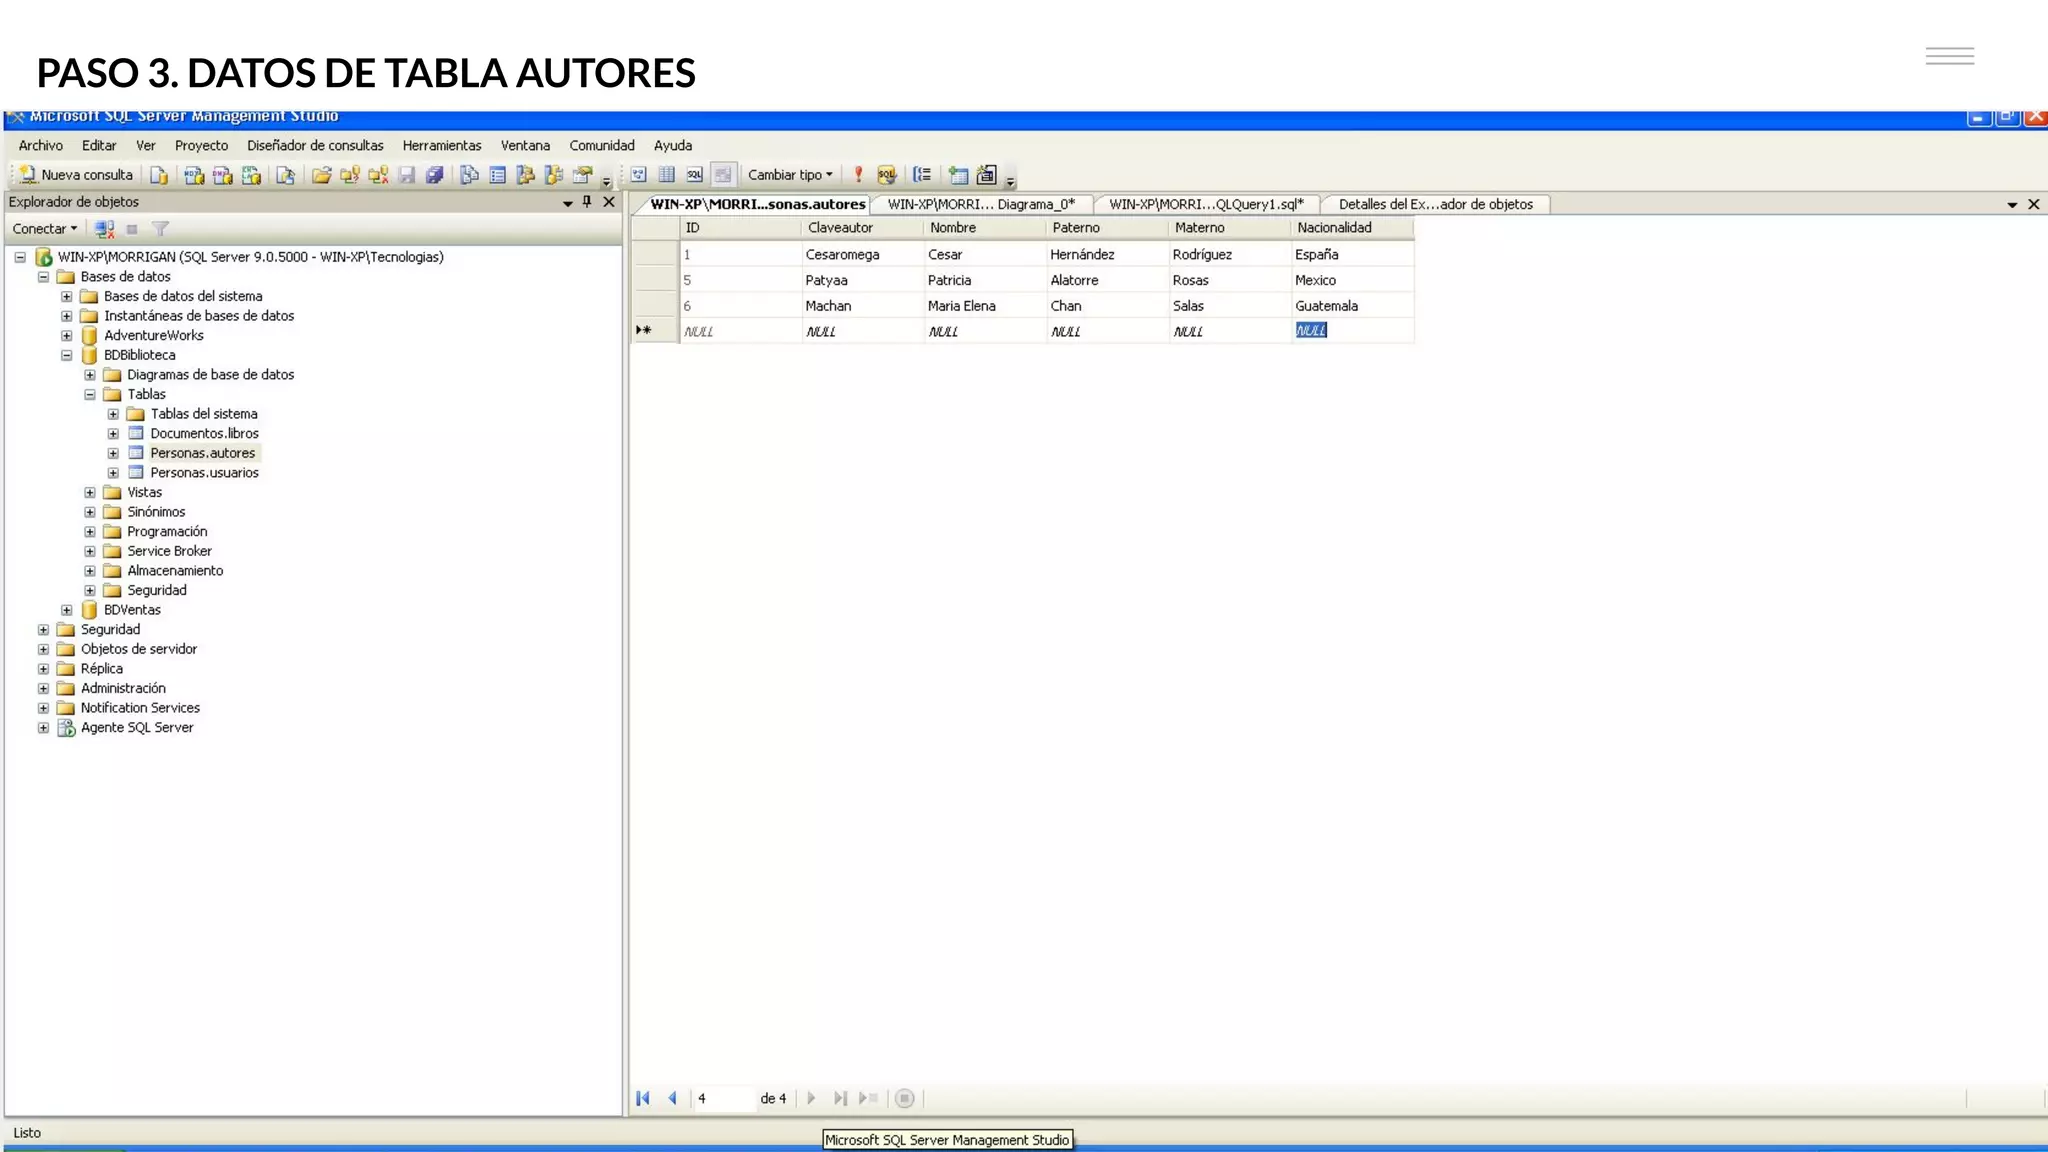The image size is (2048, 1152).
Task: Expand Bases de datos del sistema
Action: 66,297
